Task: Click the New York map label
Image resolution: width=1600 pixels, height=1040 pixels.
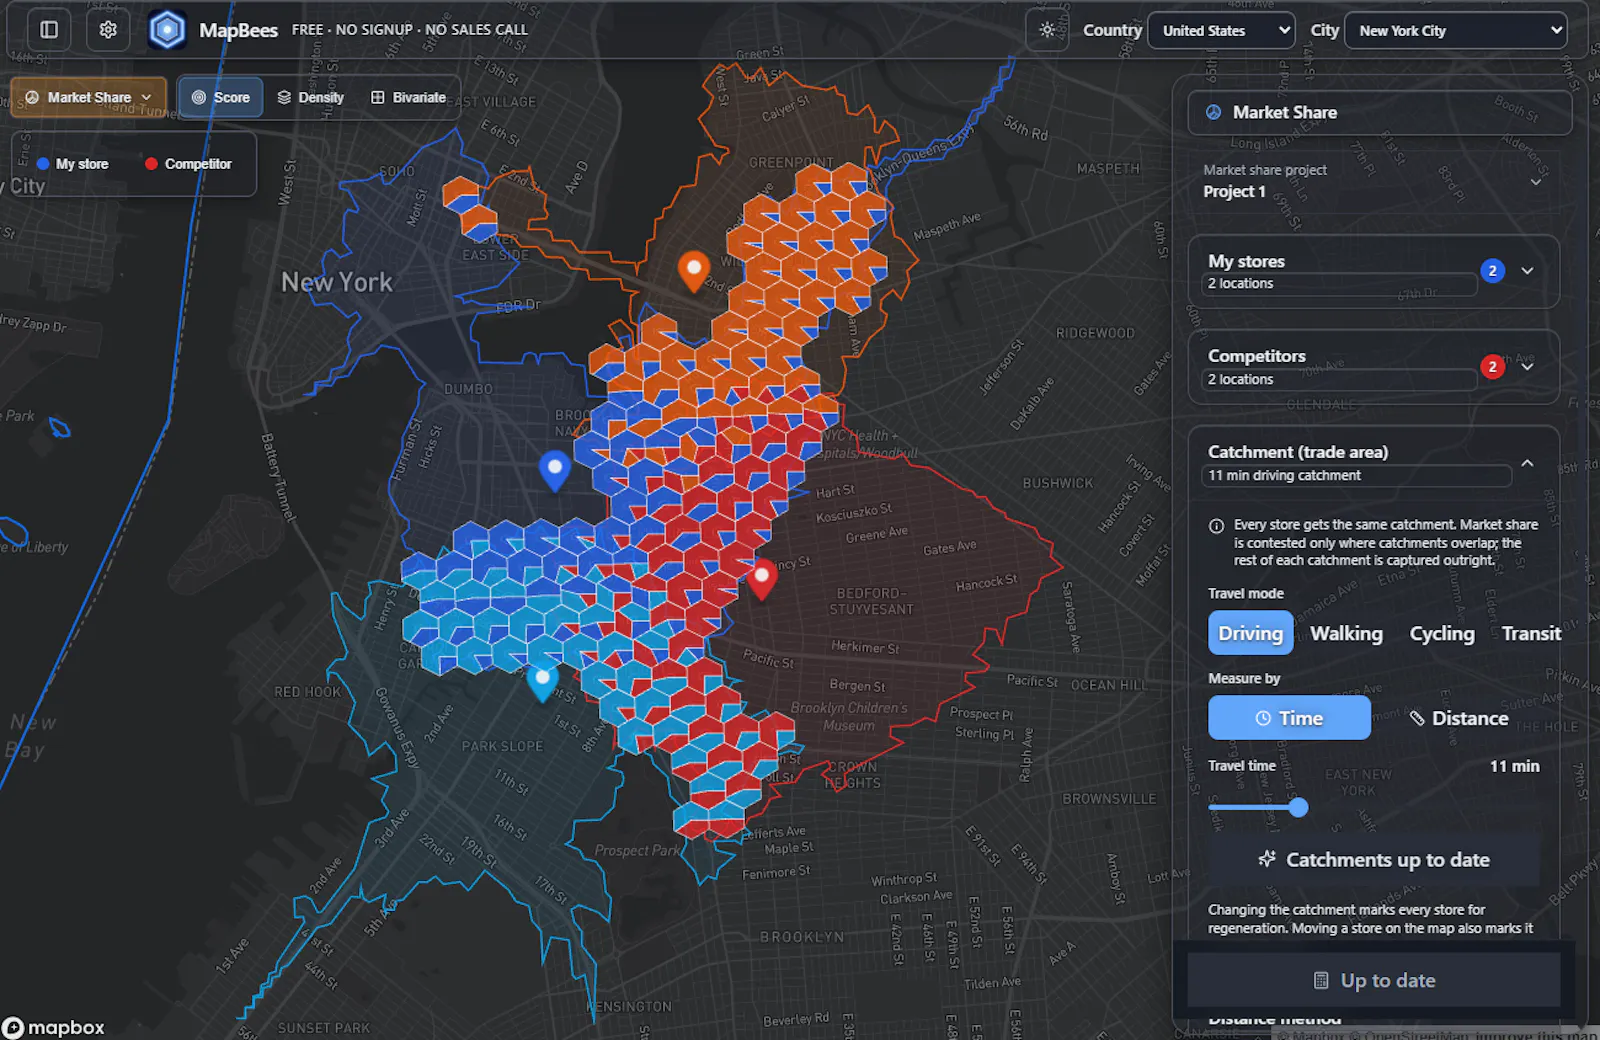Action: click(337, 283)
